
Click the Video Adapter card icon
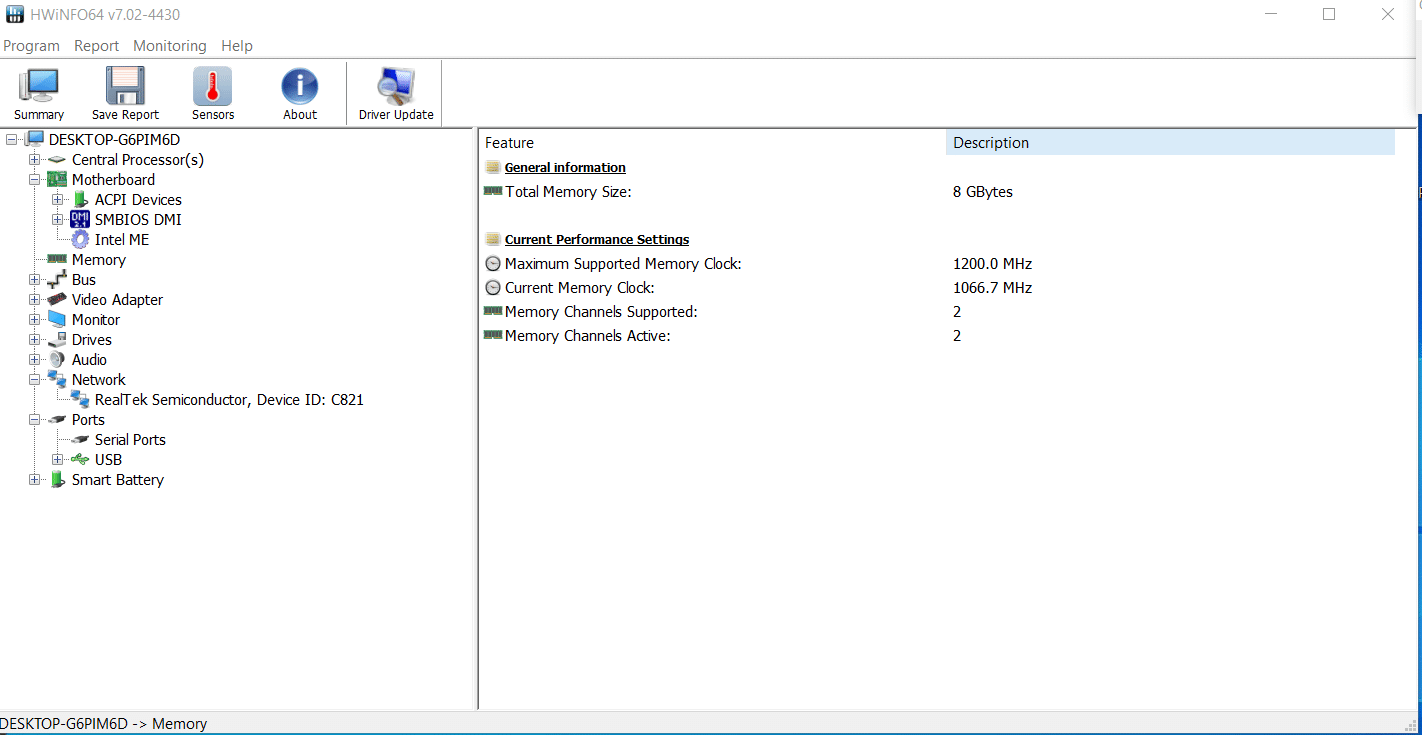pyautogui.click(x=57, y=299)
